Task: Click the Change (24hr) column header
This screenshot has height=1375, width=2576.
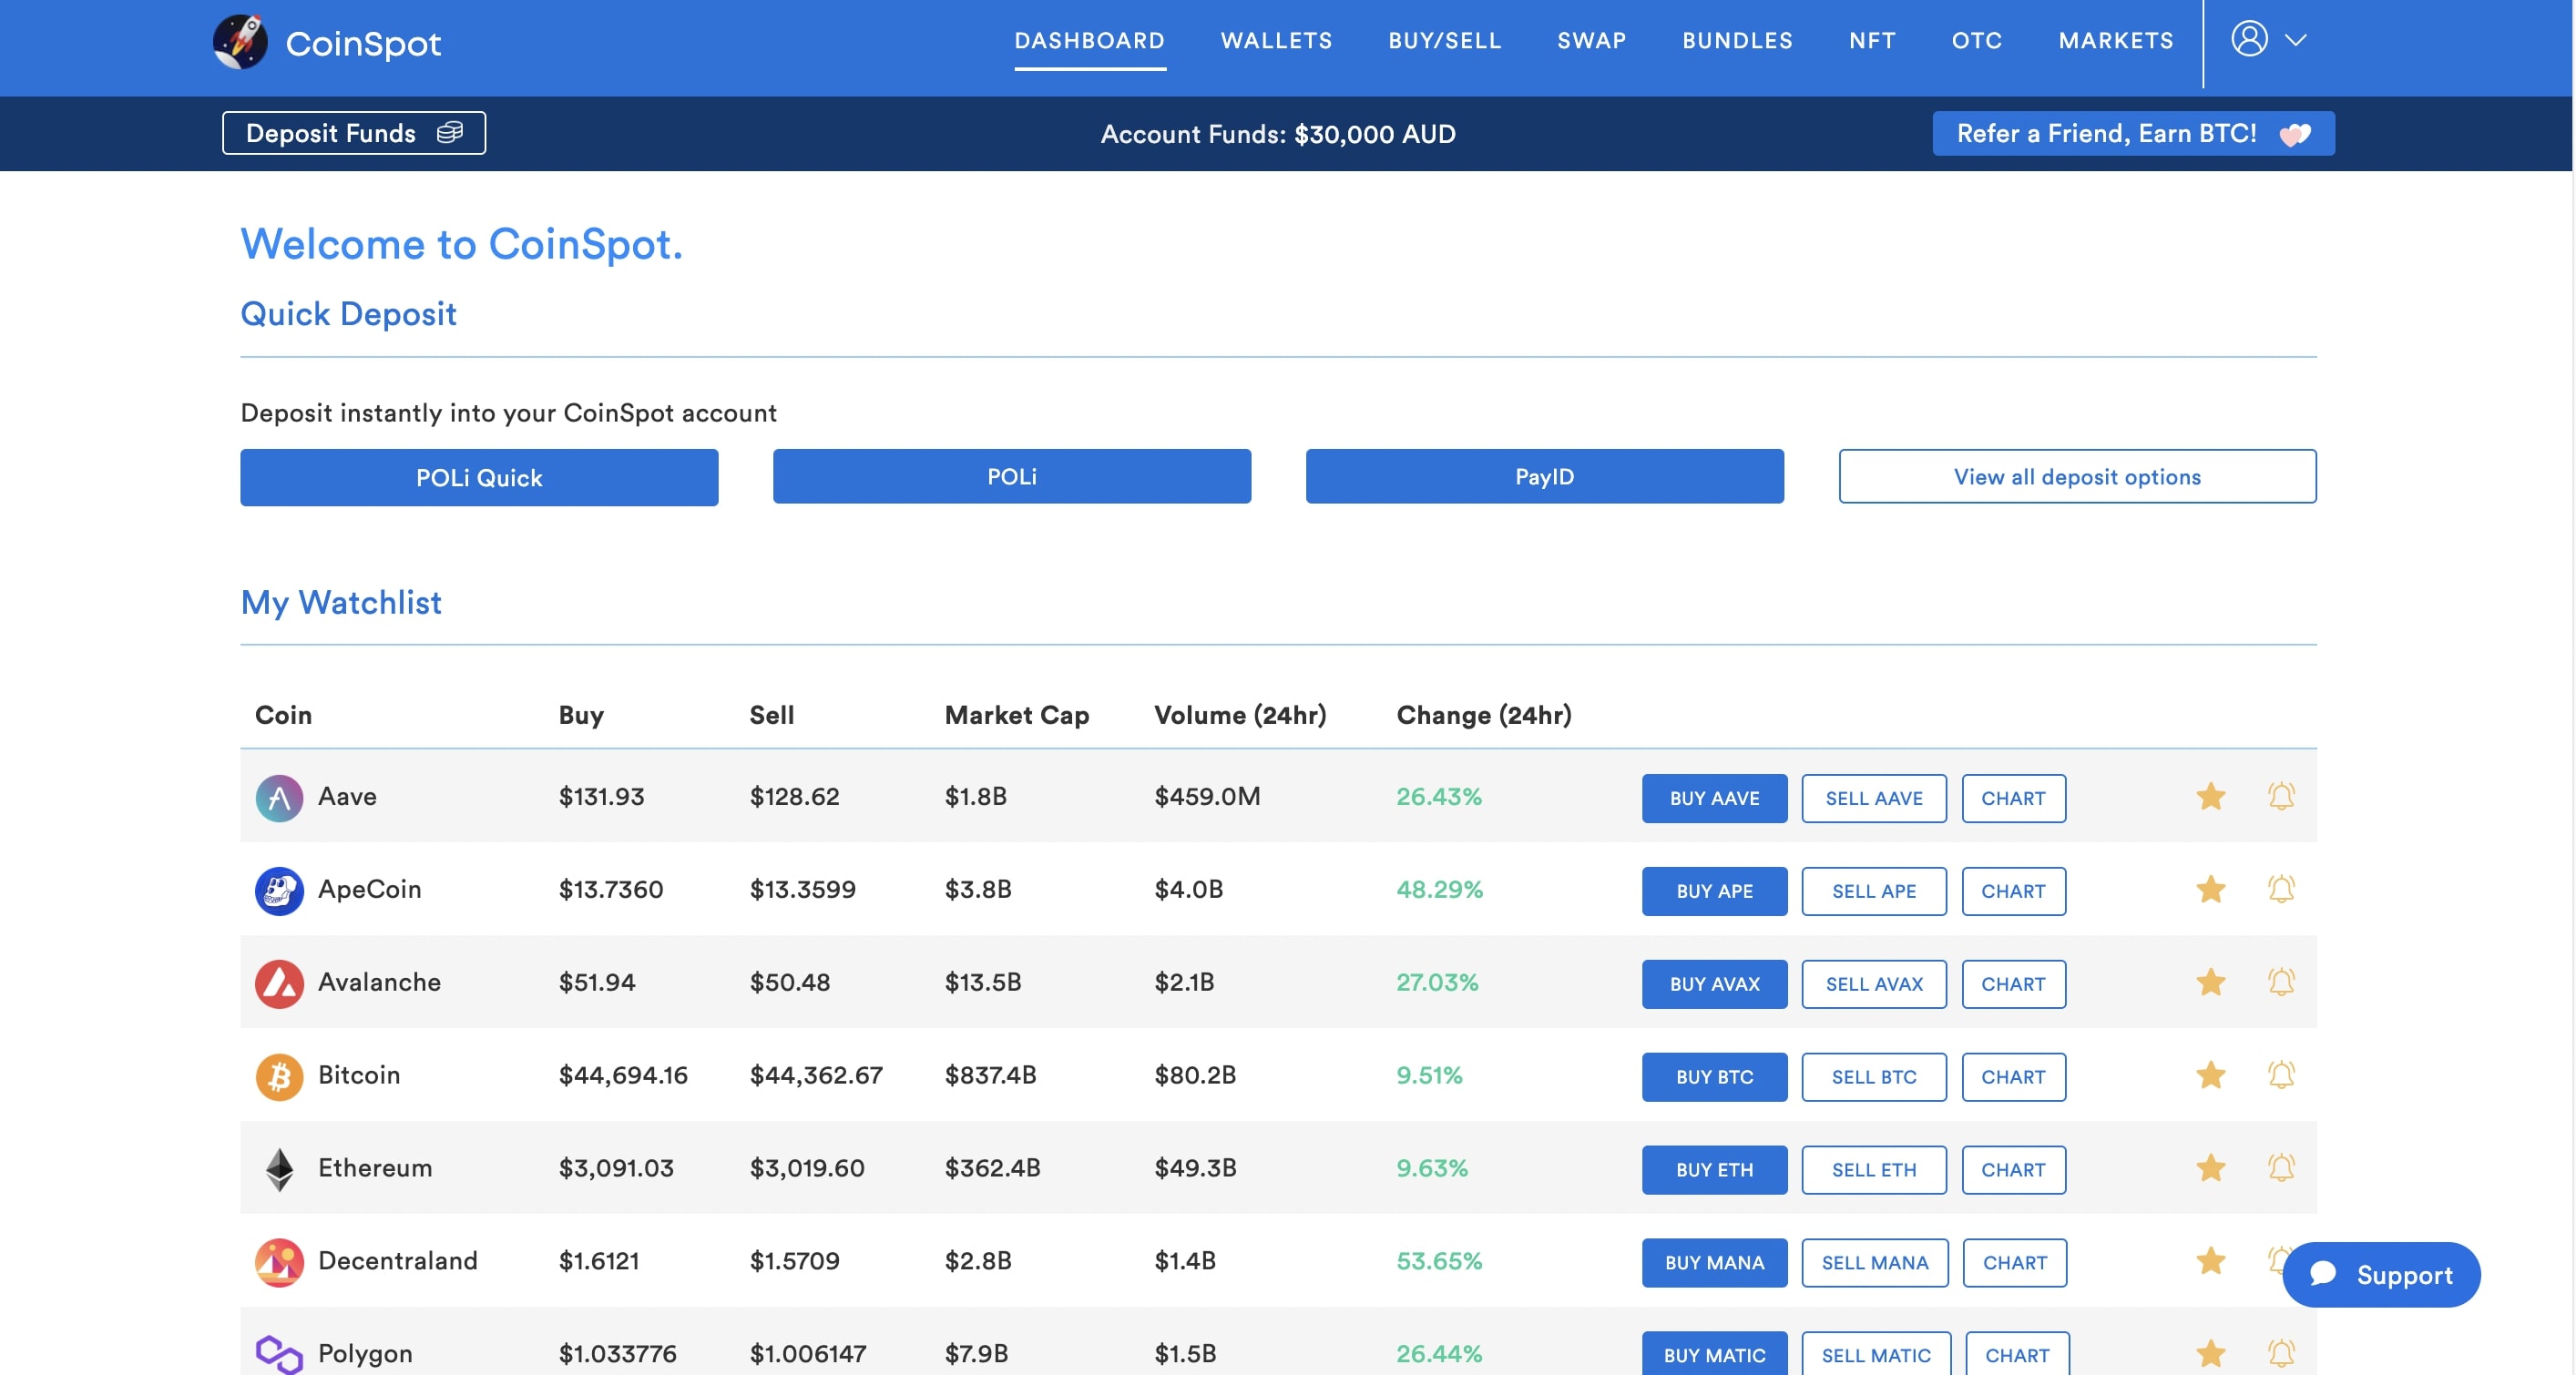Action: (x=1484, y=715)
